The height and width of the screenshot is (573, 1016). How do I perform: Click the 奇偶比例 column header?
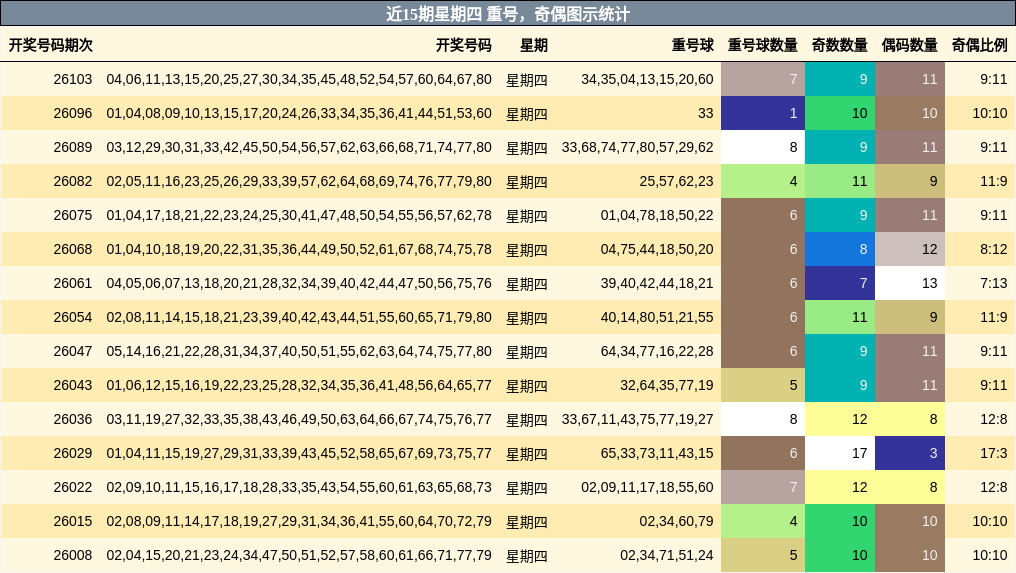(x=980, y=45)
